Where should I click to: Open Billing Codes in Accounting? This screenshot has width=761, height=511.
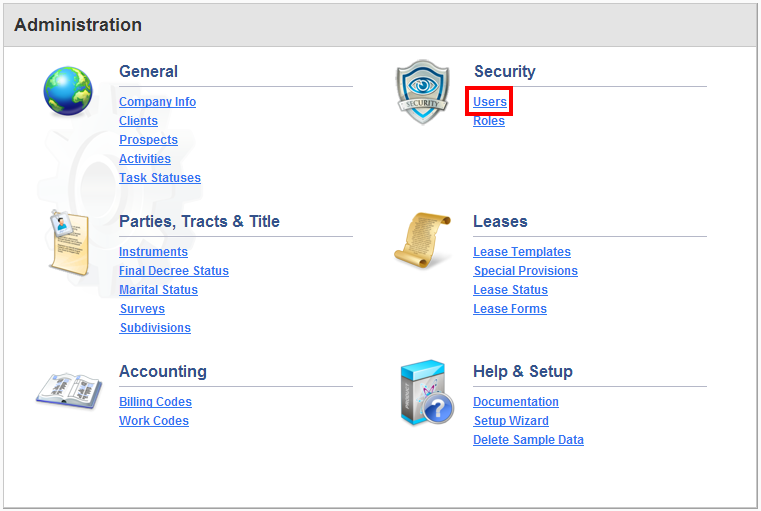[x=155, y=402]
